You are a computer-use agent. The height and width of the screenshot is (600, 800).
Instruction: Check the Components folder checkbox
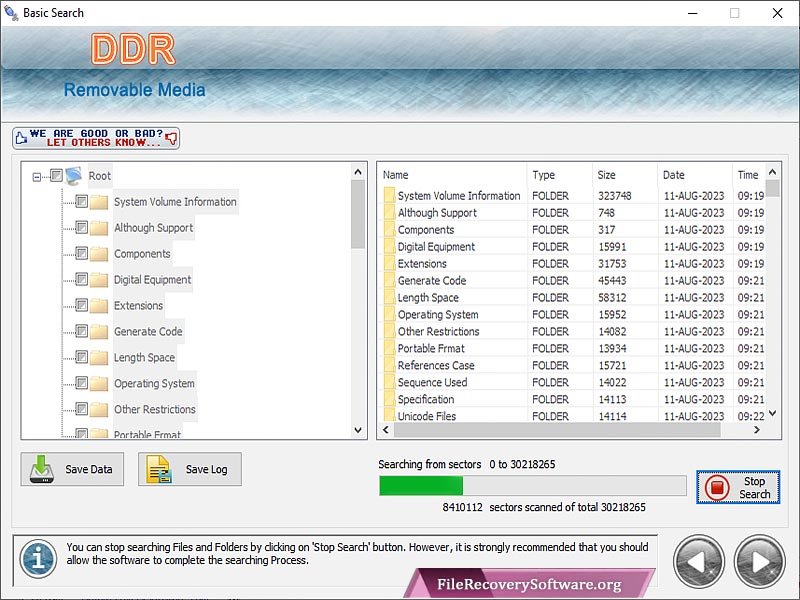click(82, 253)
